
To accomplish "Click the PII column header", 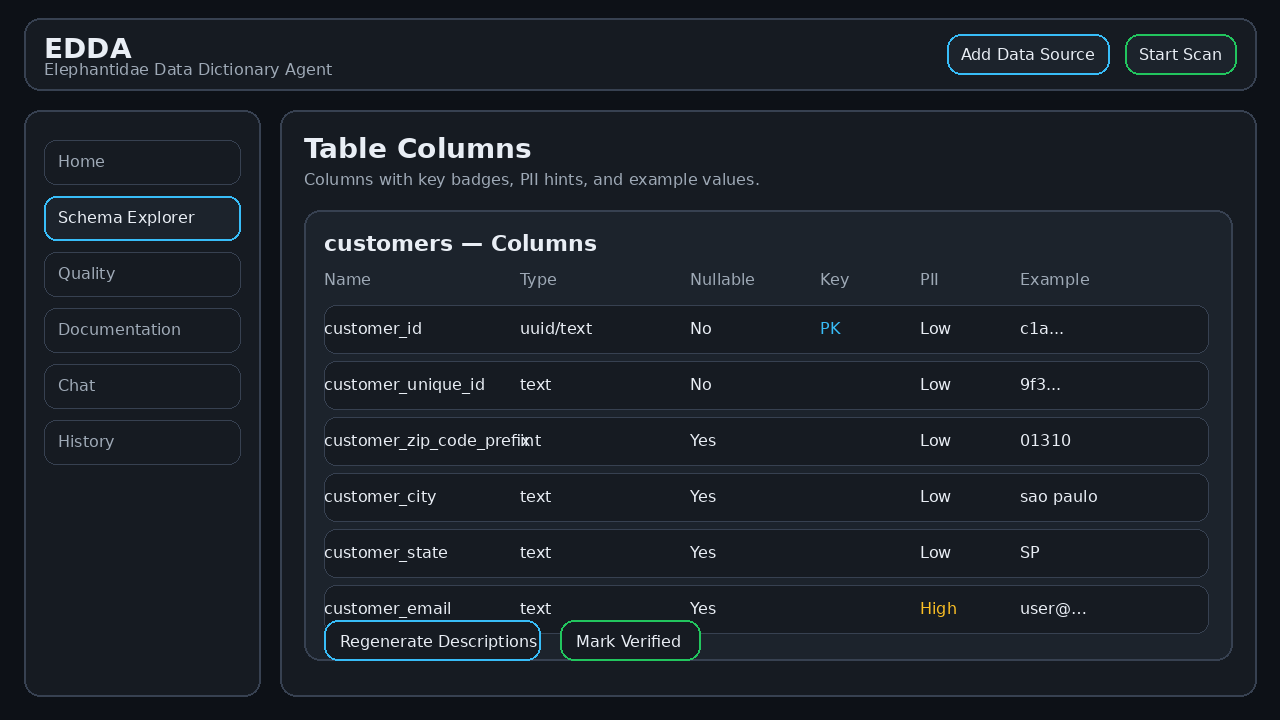I will [929, 280].
